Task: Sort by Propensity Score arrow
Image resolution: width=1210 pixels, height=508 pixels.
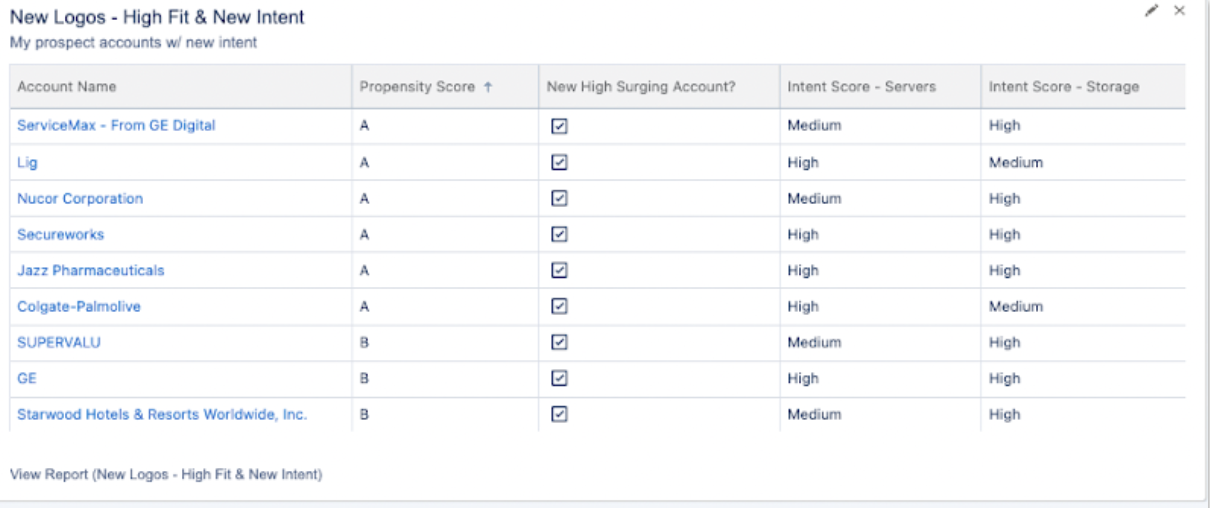Action: (x=488, y=87)
